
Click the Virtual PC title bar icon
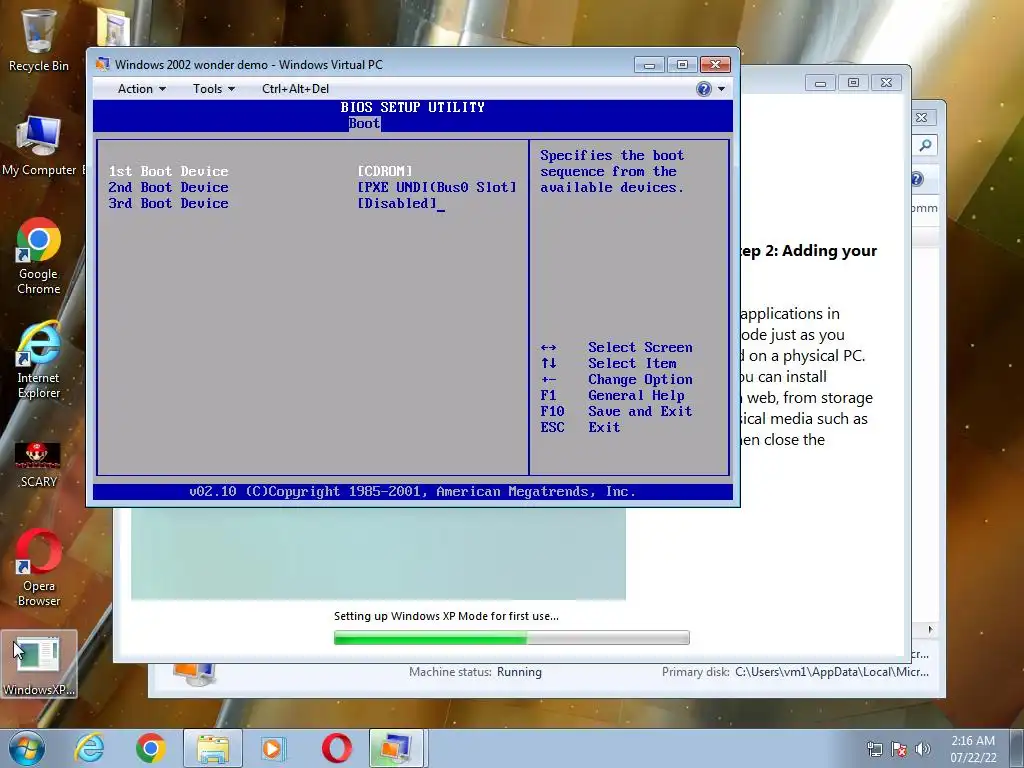point(103,64)
